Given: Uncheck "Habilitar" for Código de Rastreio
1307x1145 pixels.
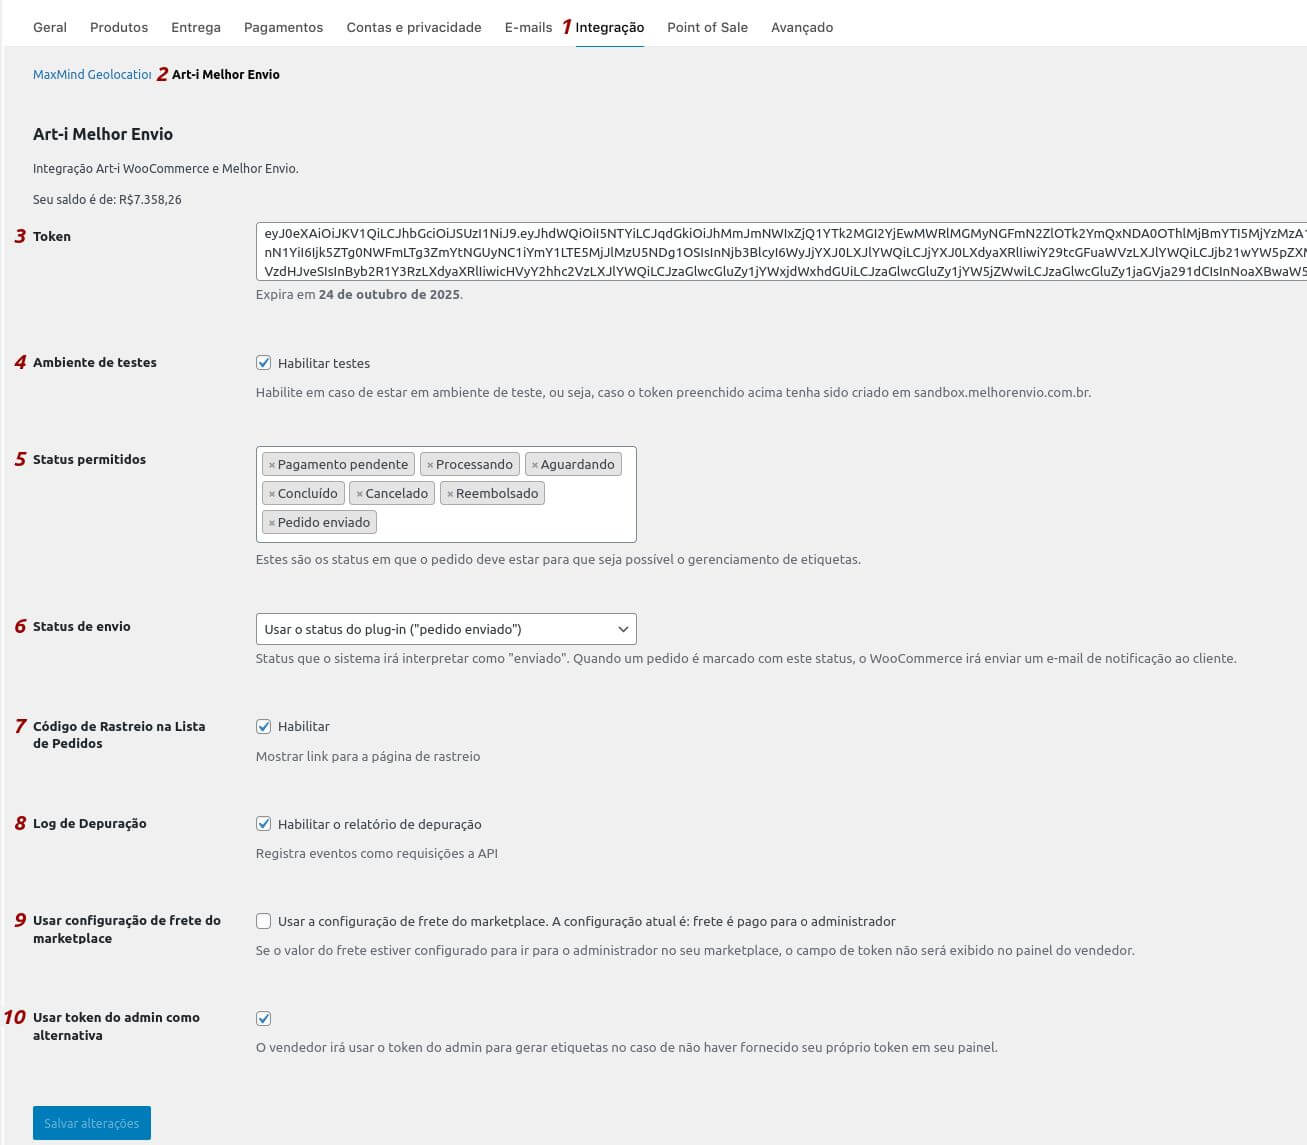Looking at the screenshot, I should [x=263, y=726].
